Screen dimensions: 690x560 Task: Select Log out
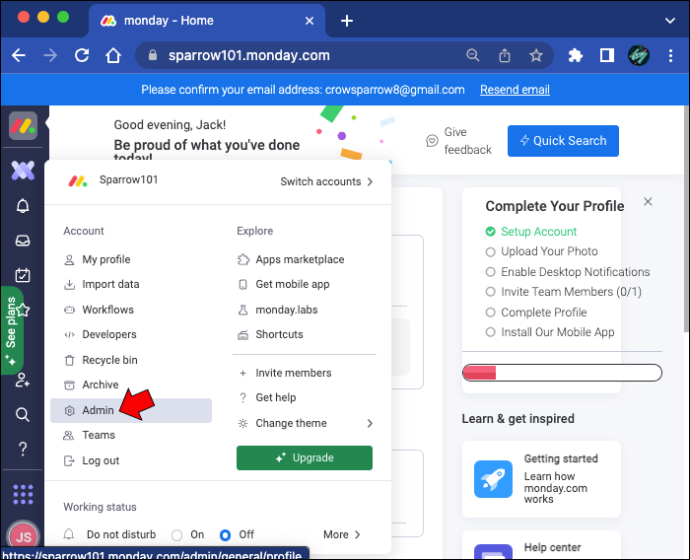point(131,461)
